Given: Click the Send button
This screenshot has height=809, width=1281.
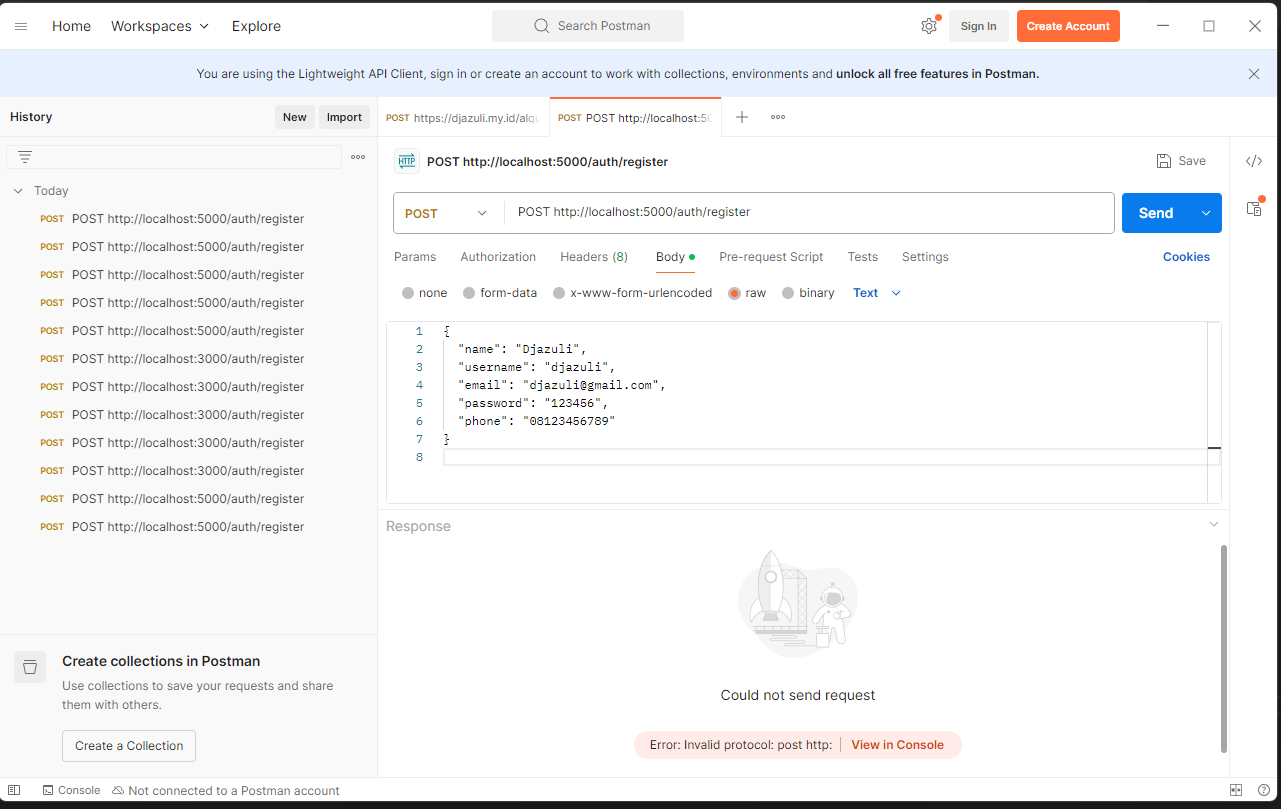Looking at the screenshot, I should tap(1155, 213).
